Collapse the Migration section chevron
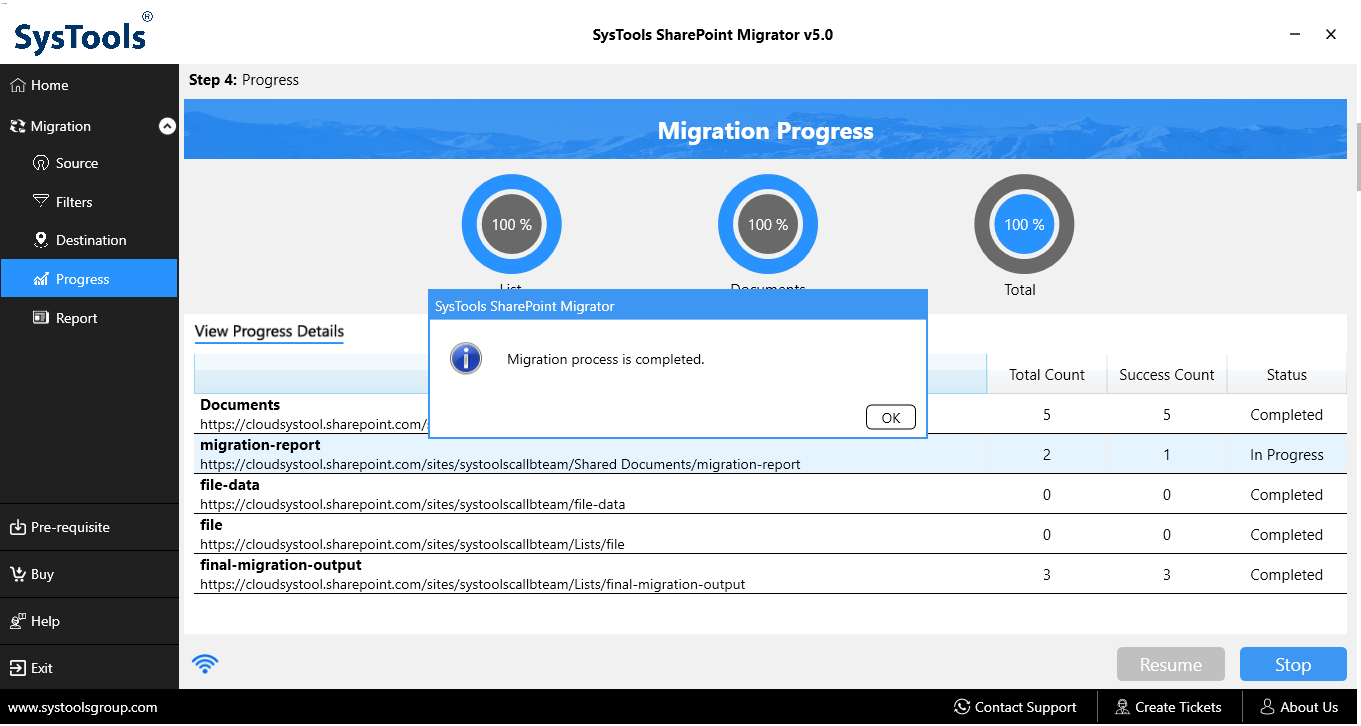The height and width of the screenshot is (726, 1361). click(x=167, y=126)
